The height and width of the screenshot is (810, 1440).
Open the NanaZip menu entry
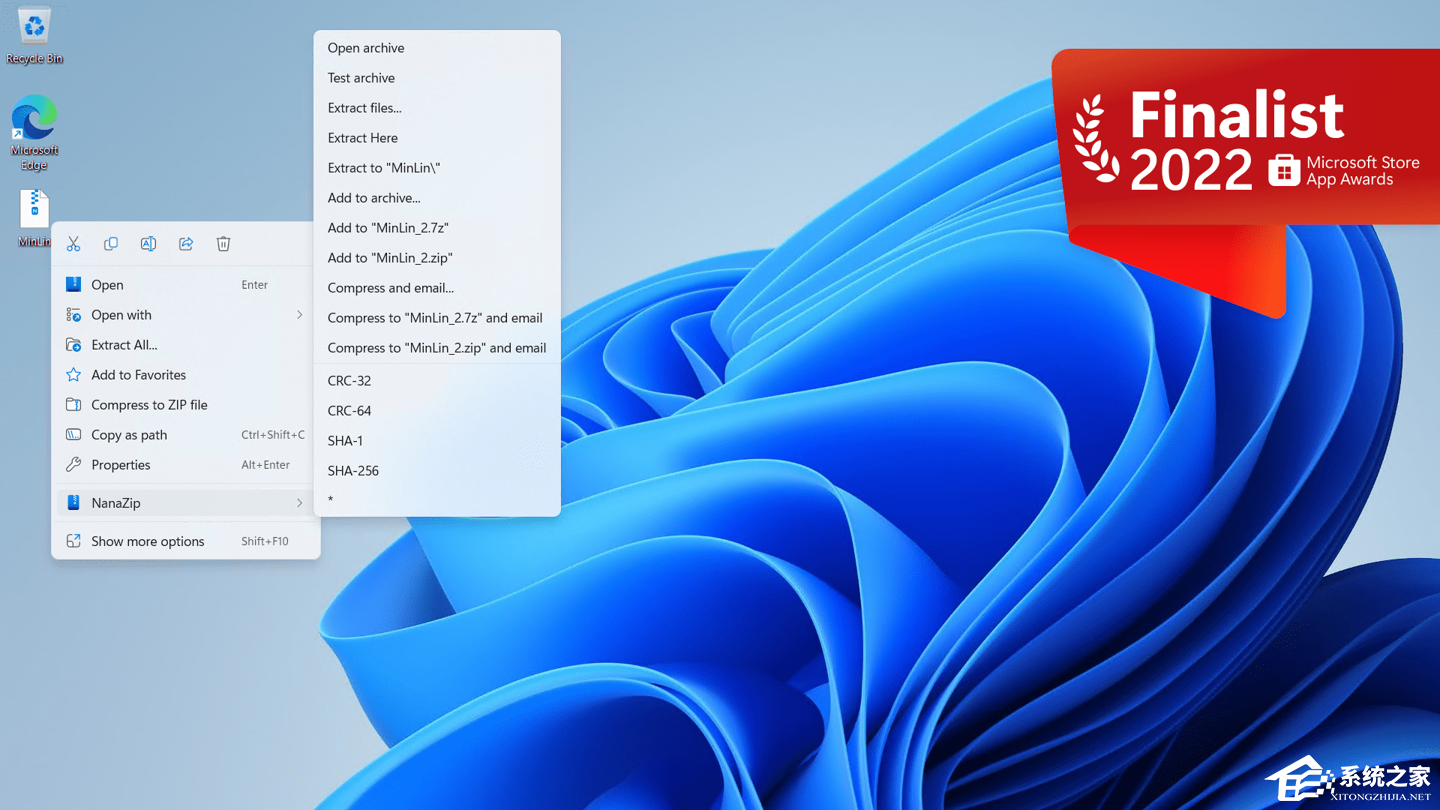coord(186,503)
